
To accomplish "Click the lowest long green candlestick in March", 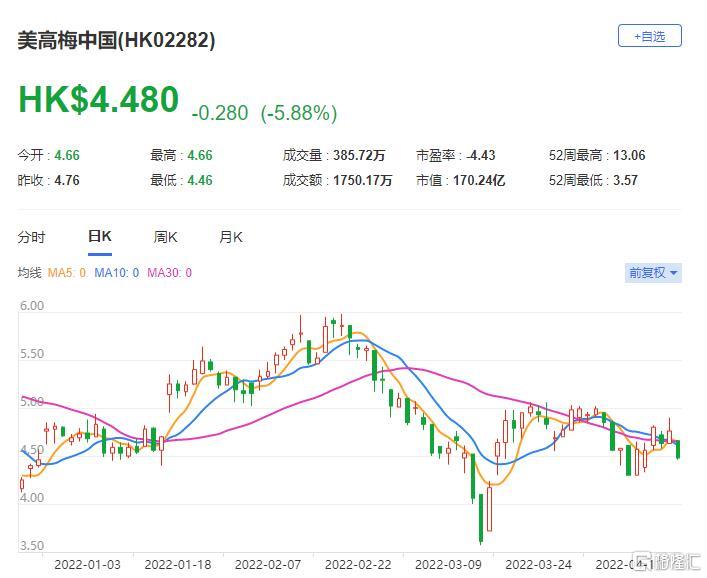I will (x=481, y=518).
